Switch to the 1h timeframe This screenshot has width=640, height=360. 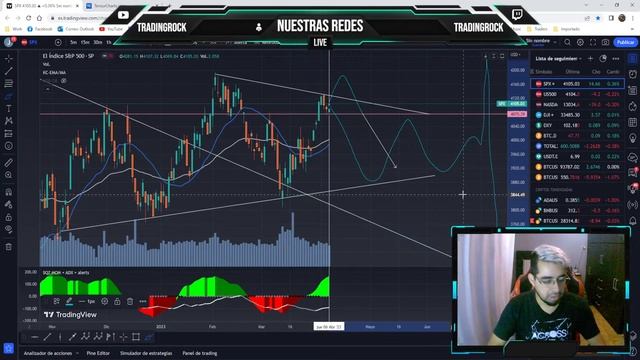coord(109,42)
